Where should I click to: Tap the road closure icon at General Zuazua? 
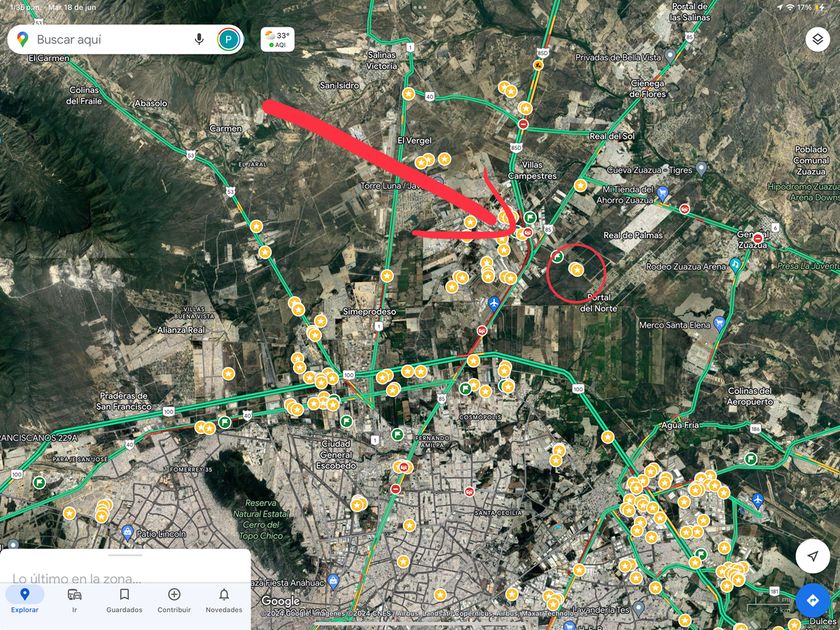tap(758, 238)
